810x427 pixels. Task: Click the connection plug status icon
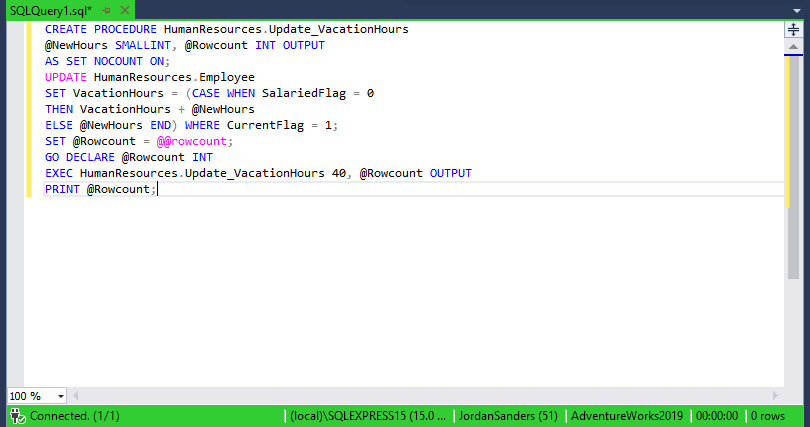coord(18,416)
